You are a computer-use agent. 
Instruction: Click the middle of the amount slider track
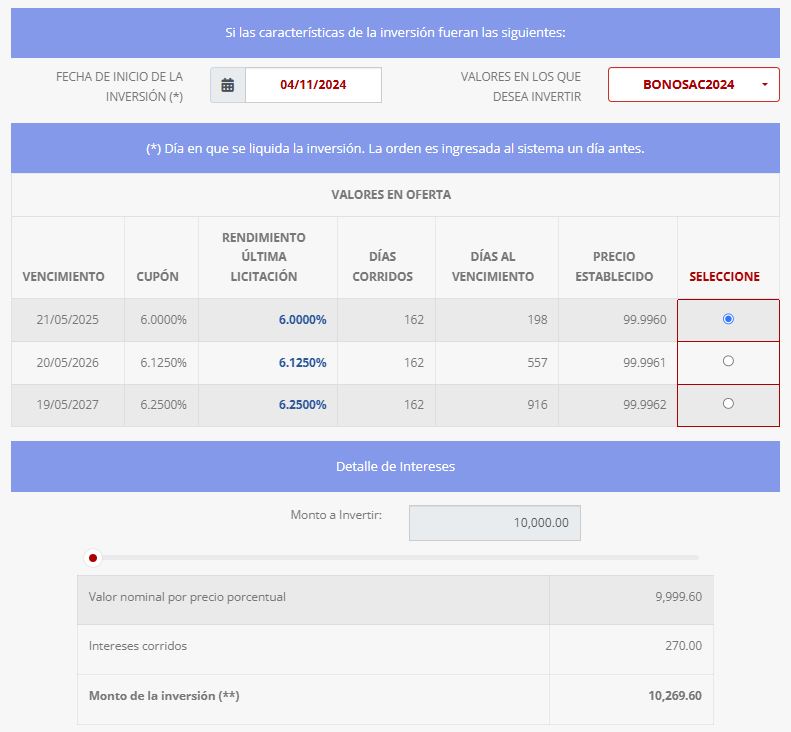395,558
